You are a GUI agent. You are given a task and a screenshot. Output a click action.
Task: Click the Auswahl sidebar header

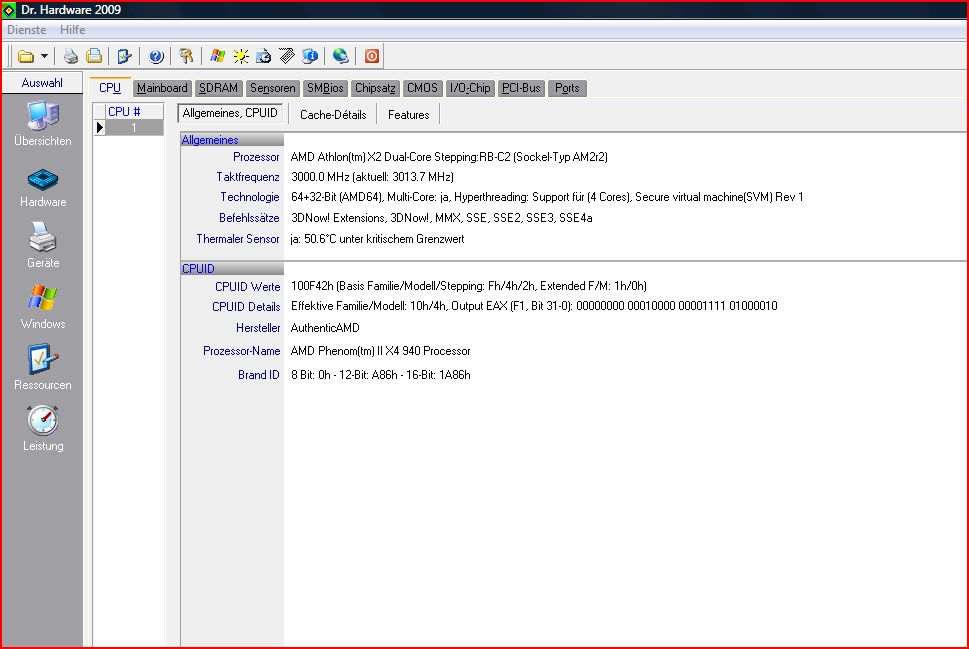(x=42, y=83)
